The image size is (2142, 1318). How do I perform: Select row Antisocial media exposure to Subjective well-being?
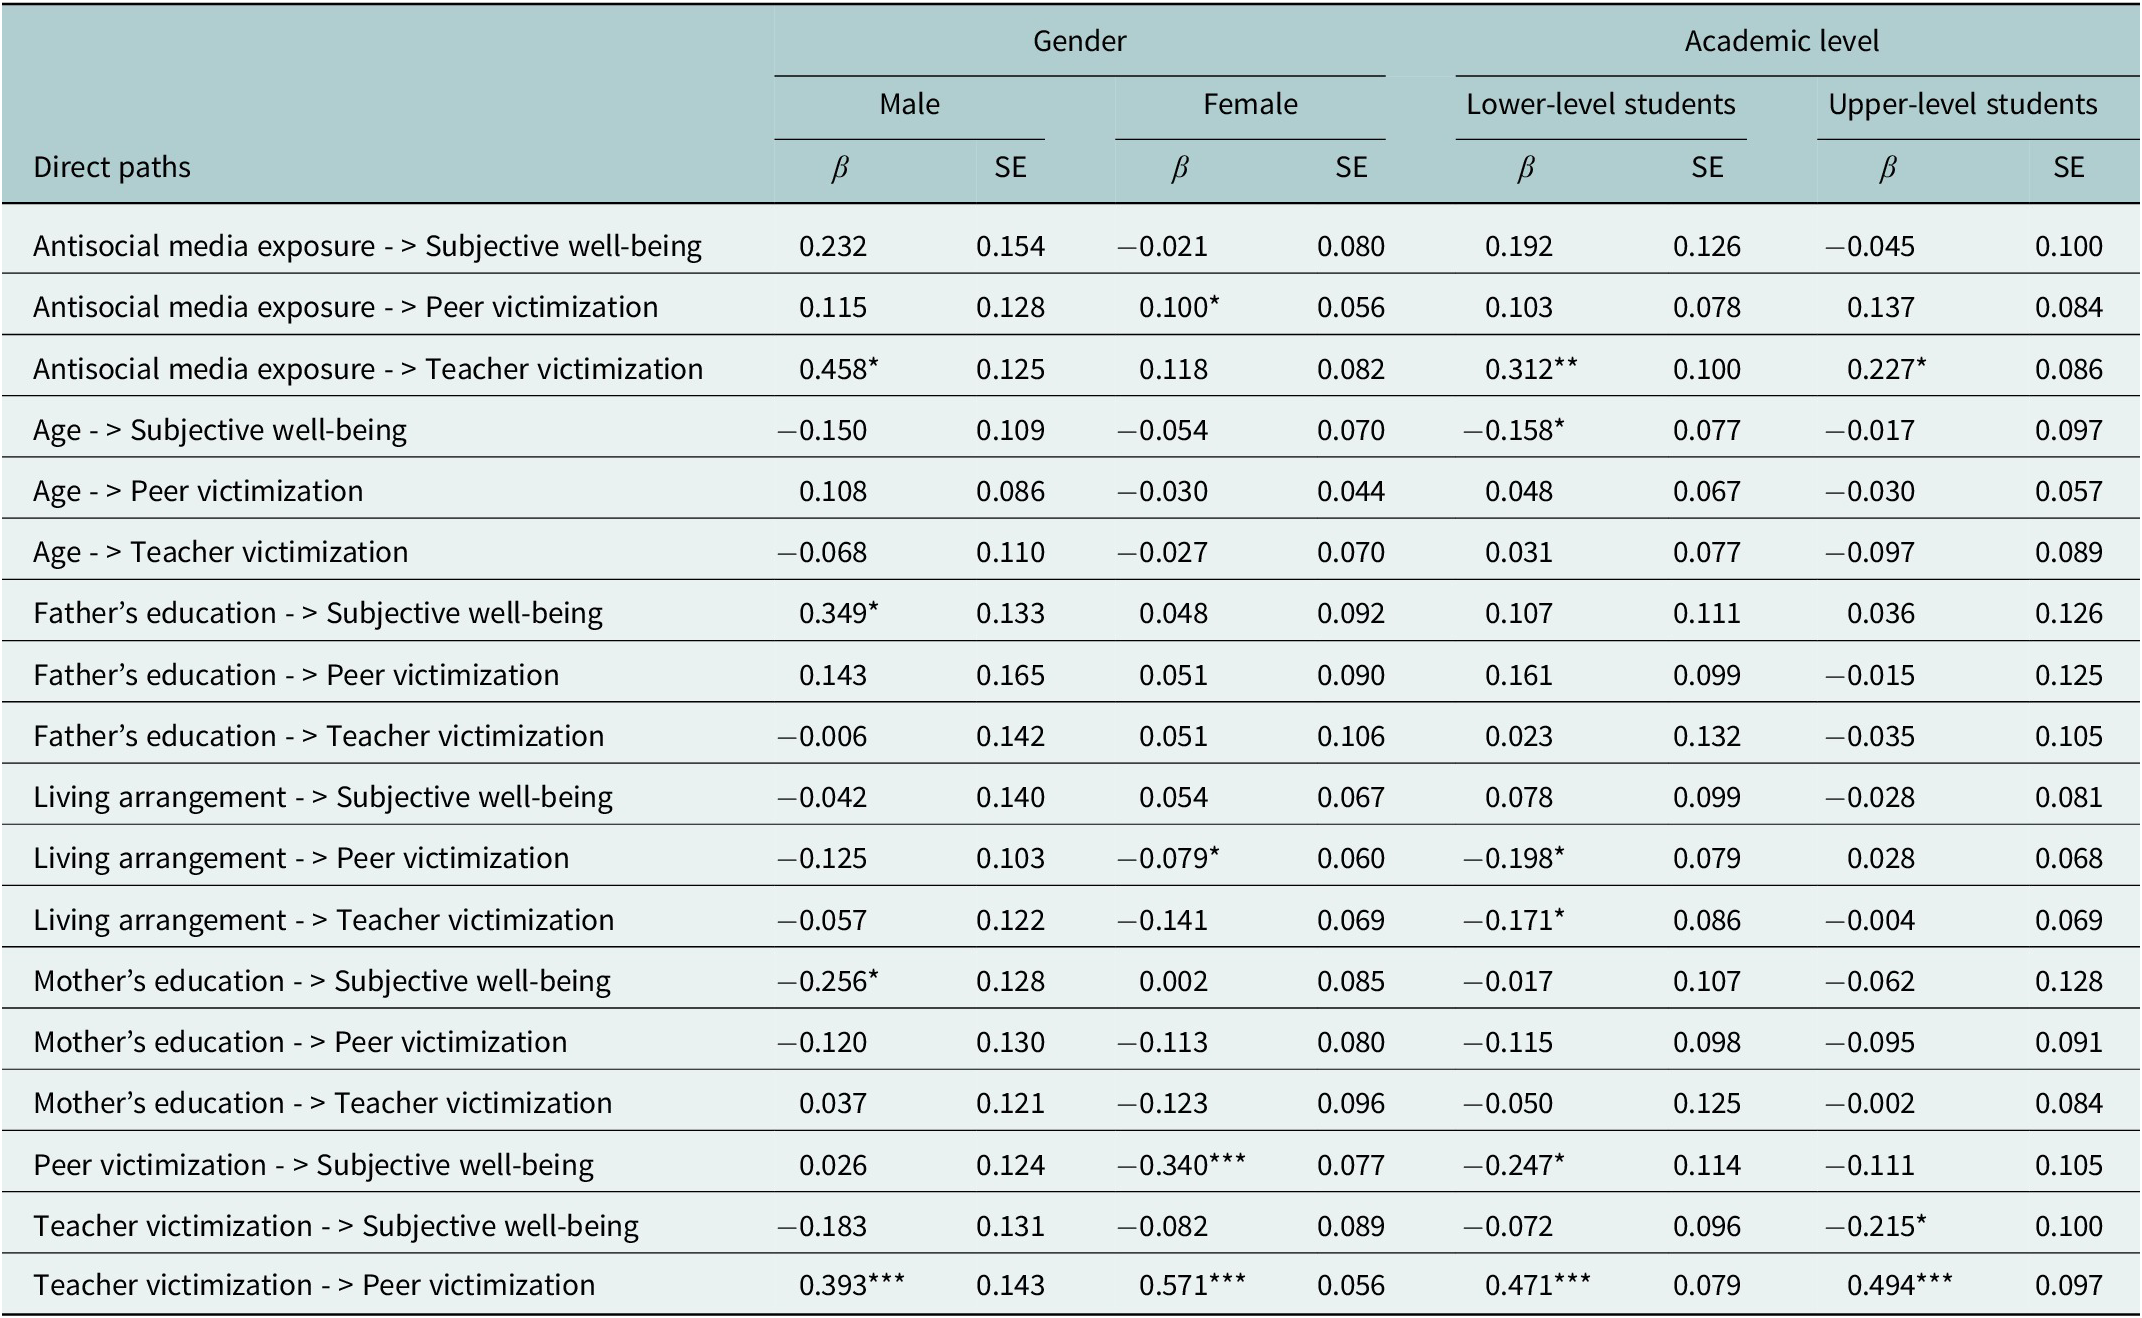pos(367,246)
